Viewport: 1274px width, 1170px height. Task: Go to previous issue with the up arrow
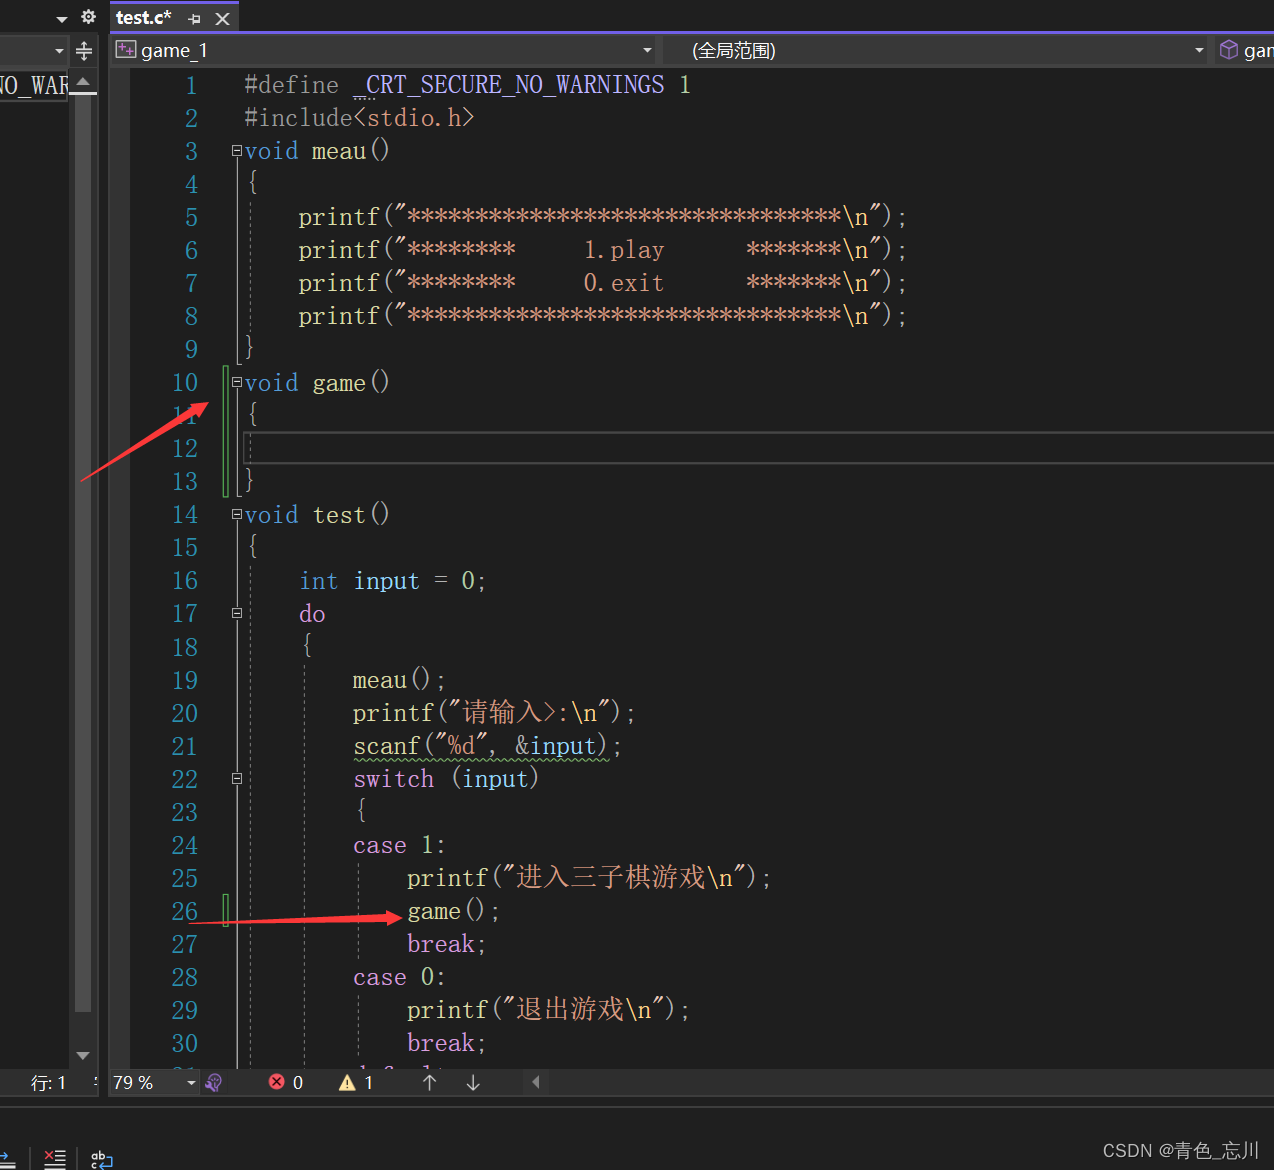pos(430,1083)
